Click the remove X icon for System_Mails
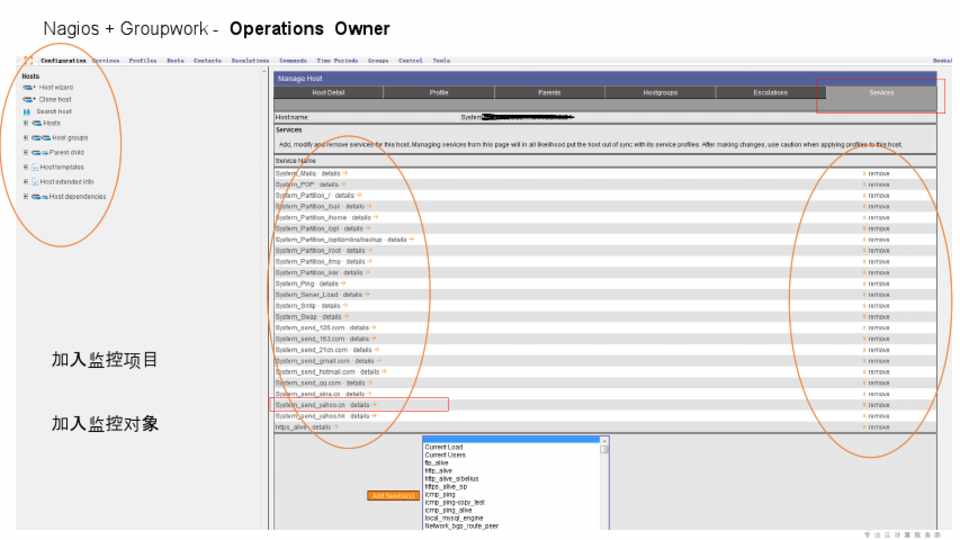 tap(864, 173)
